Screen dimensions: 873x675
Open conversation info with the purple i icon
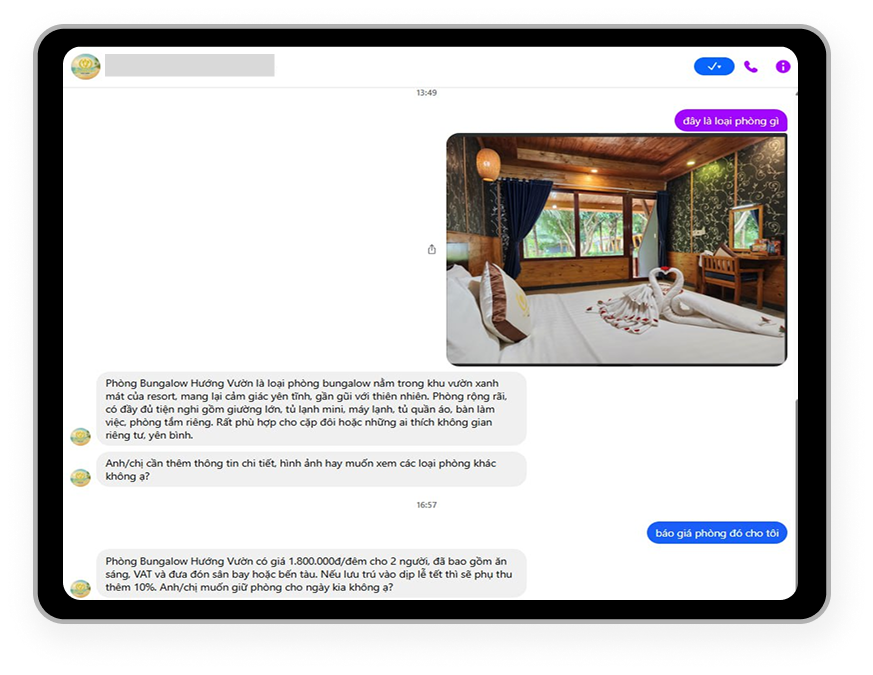click(783, 66)
